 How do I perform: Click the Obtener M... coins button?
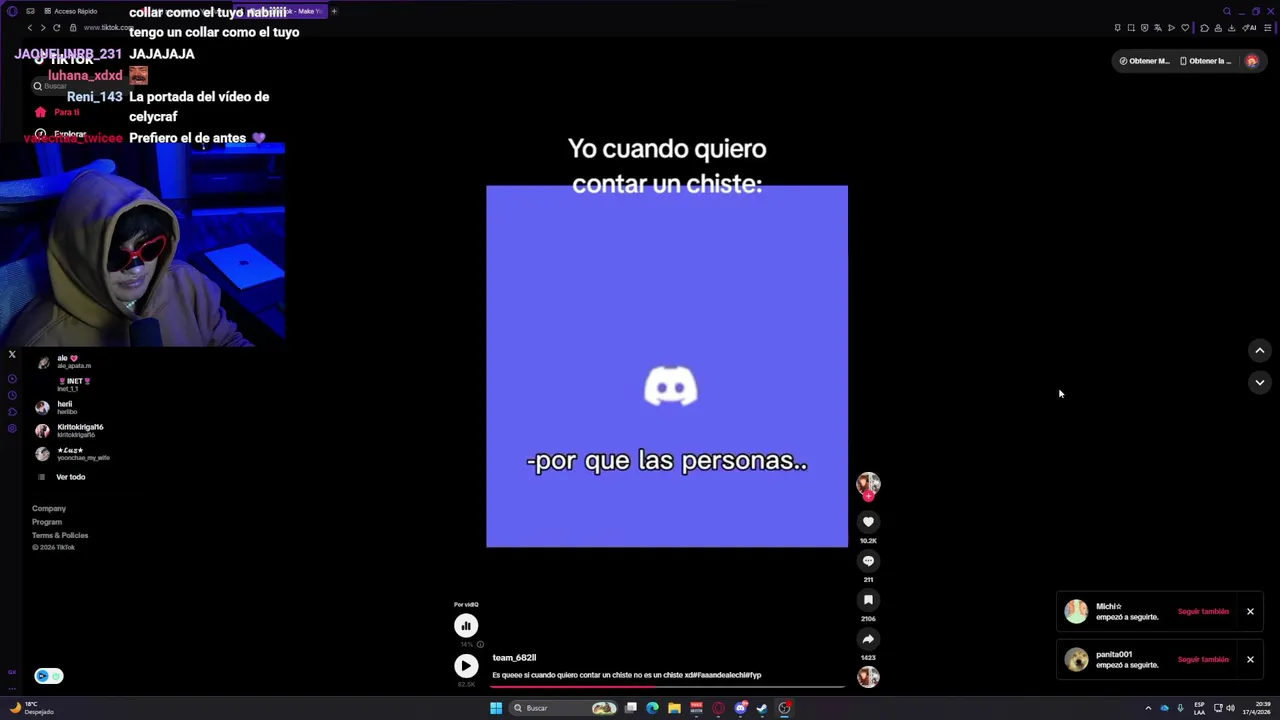click(x=1144, y=61)
